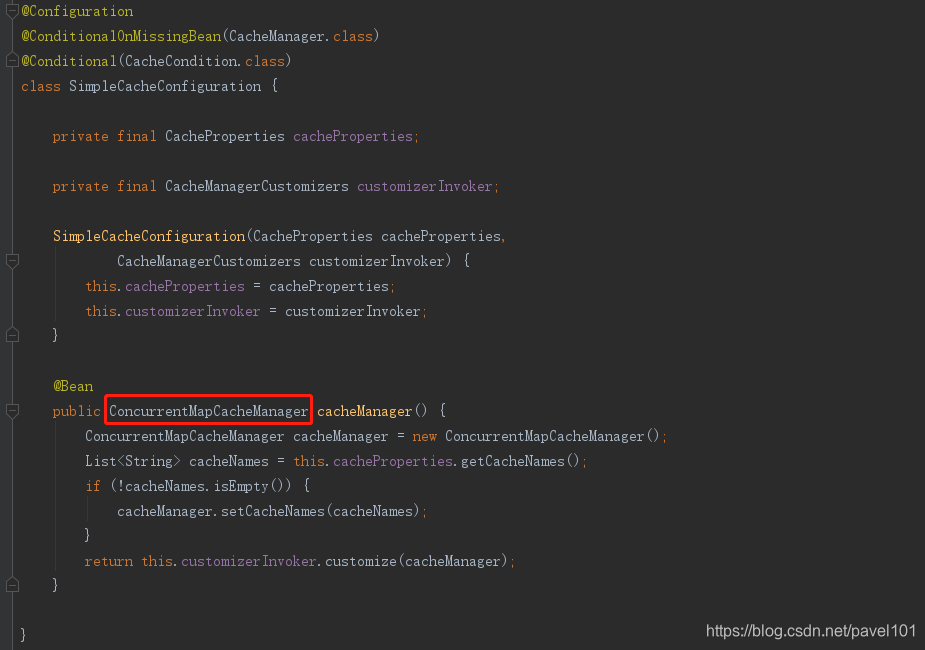Click this.customizerInvoker on the assignment line

(x=172, y=311)
